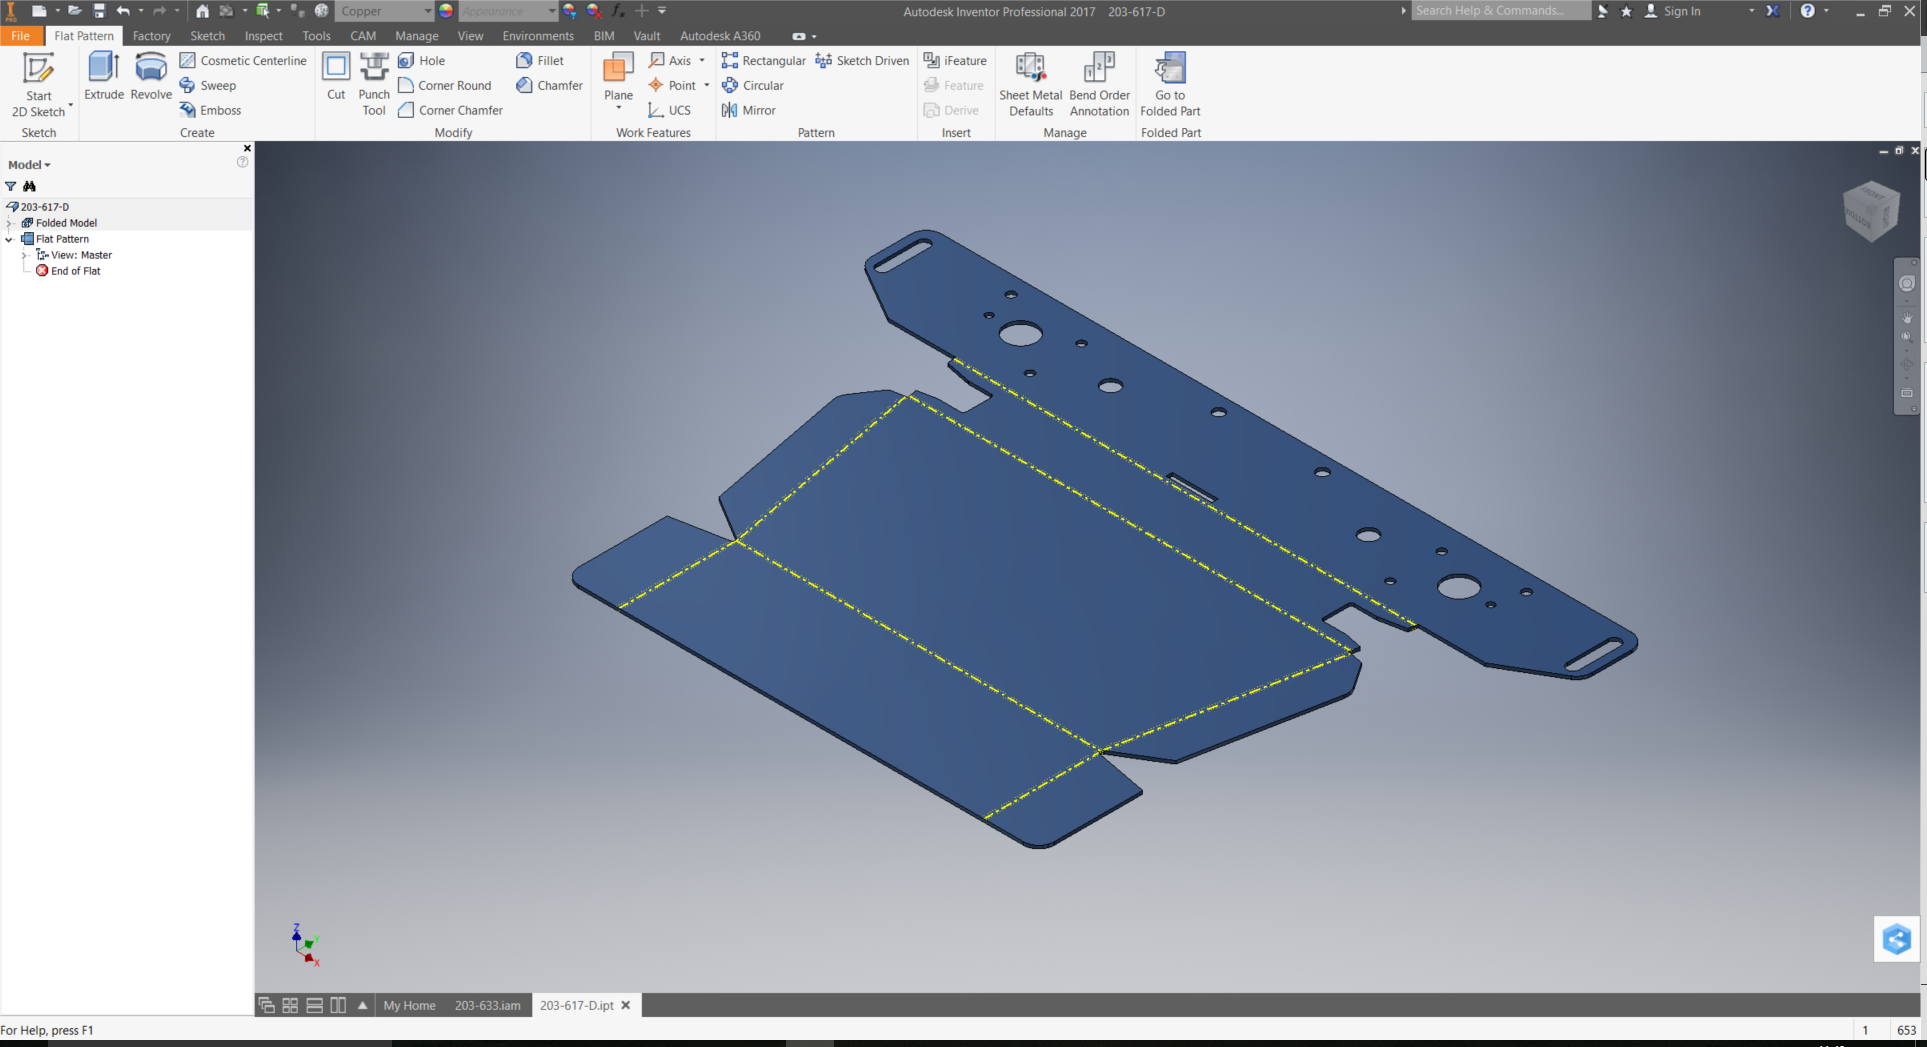Expand the Folded Model tree node

click(10, 223)
